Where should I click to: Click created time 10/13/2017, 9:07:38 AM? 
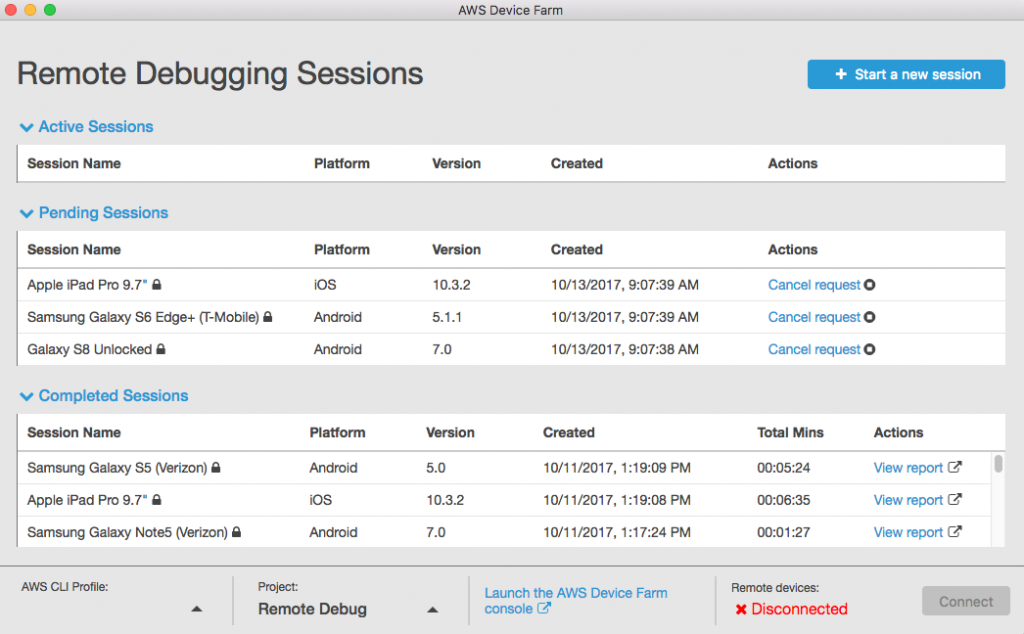point(624,349)
